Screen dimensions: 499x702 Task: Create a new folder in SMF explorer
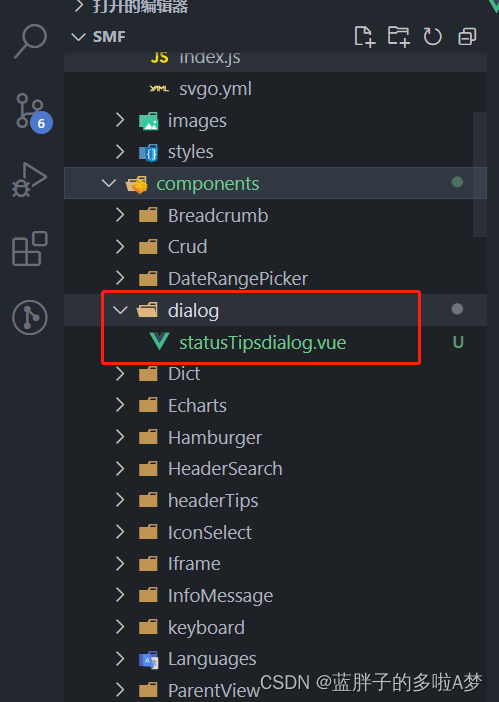click(x=398, y=36)
